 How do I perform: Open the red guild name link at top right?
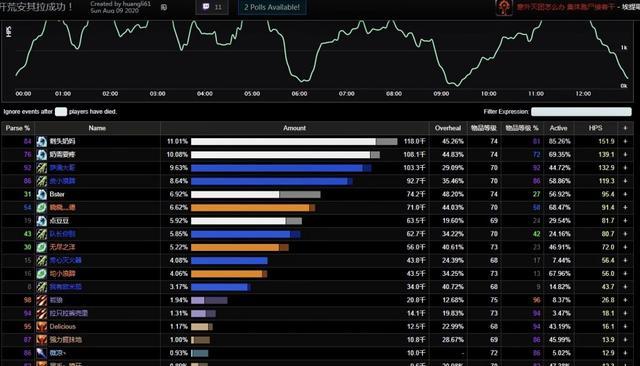[x=565, y=7]
